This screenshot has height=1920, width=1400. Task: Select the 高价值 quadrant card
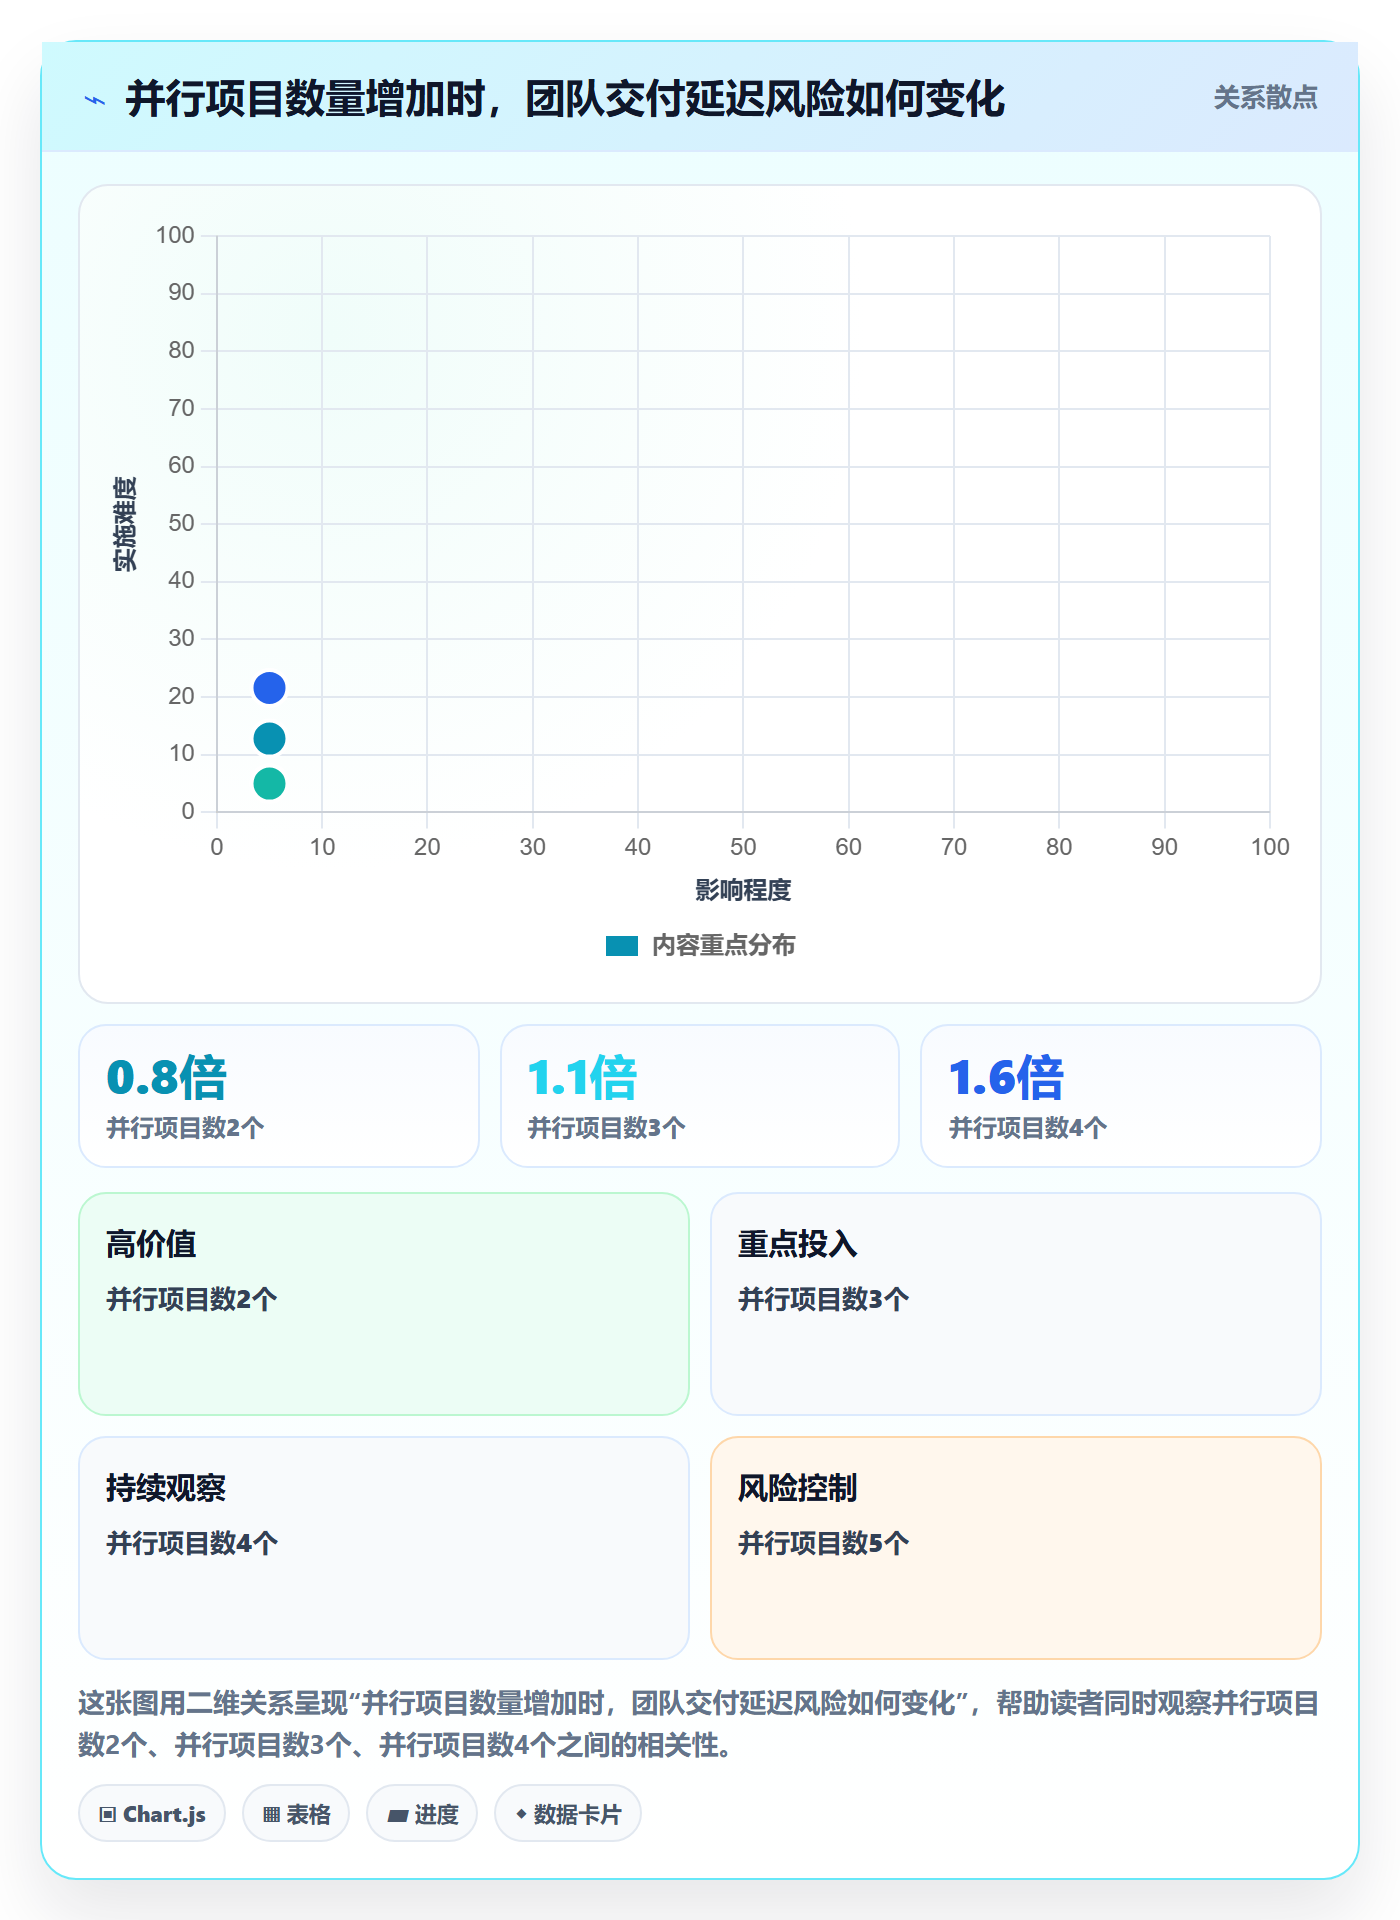coord(384,1304)
